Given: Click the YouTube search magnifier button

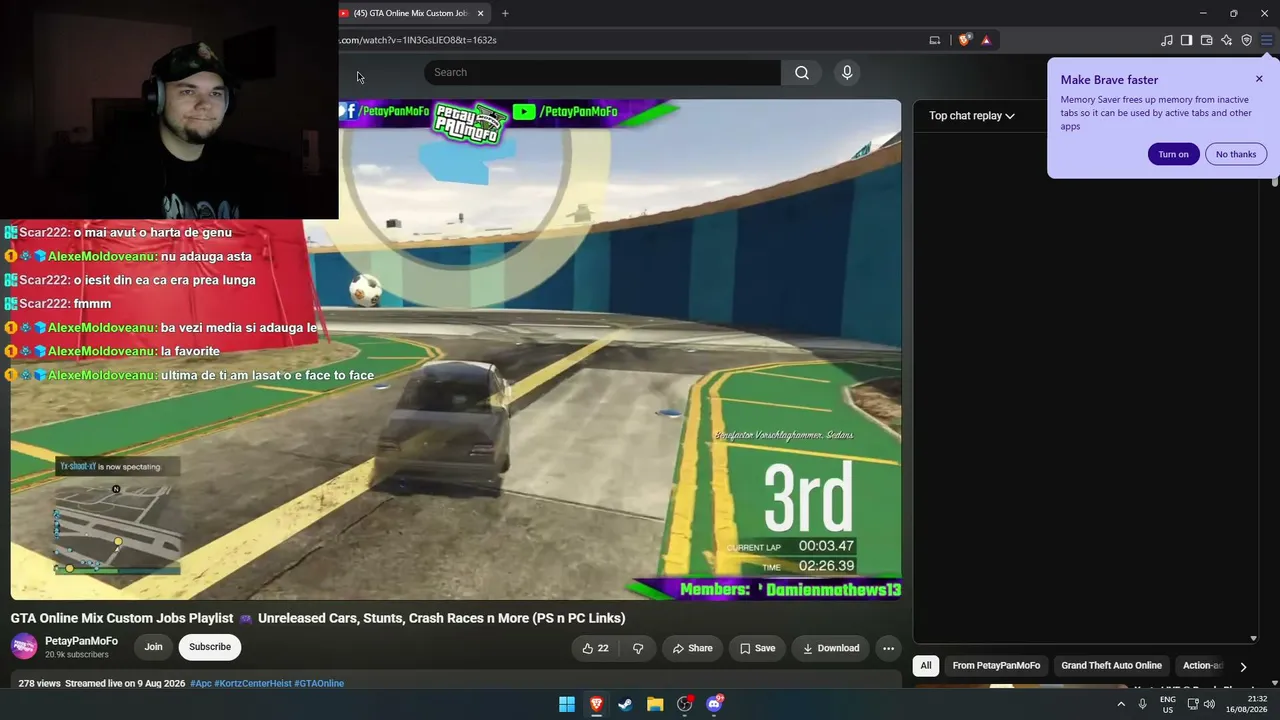Looking at the screenshot, I should tap(802, 72).
